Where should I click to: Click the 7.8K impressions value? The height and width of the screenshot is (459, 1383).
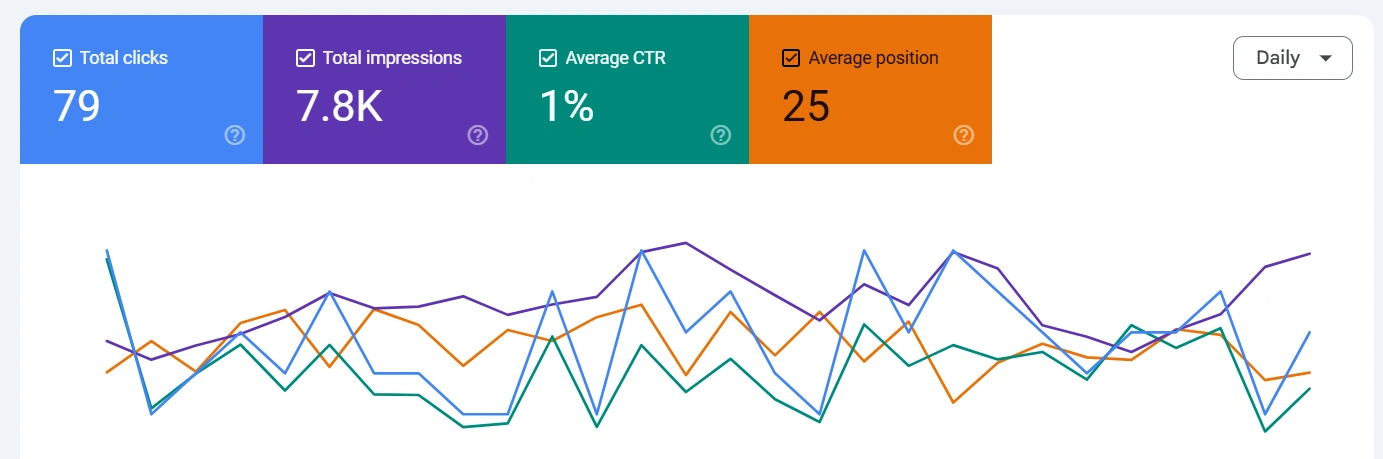click(x=339, y=106)
